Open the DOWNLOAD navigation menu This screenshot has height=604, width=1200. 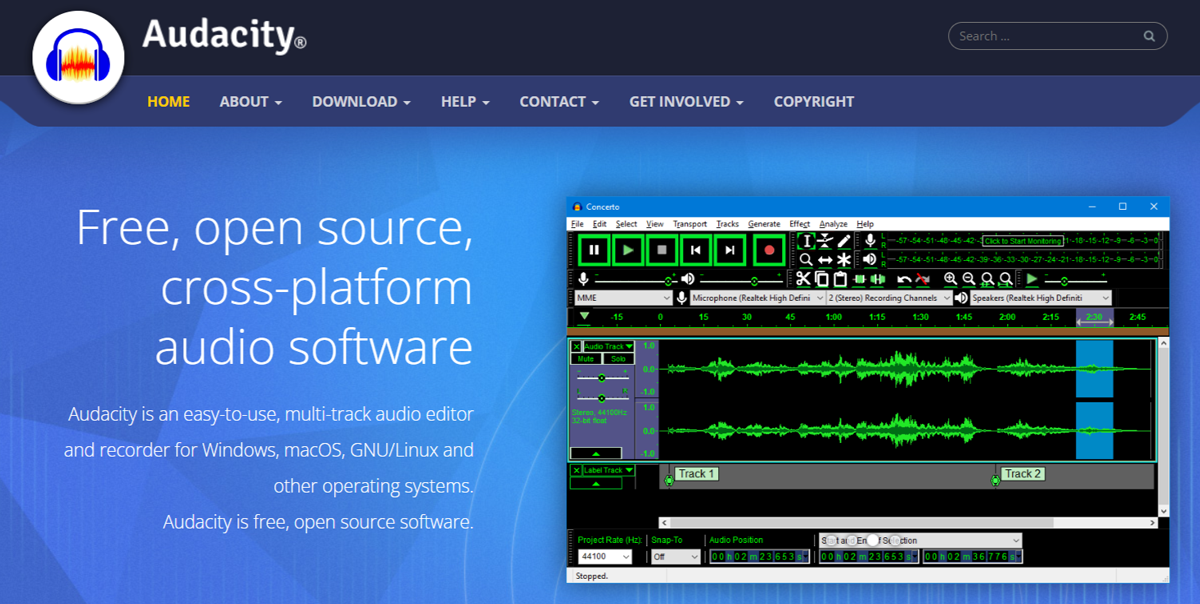pyautogui.click(x=361, y=102)
